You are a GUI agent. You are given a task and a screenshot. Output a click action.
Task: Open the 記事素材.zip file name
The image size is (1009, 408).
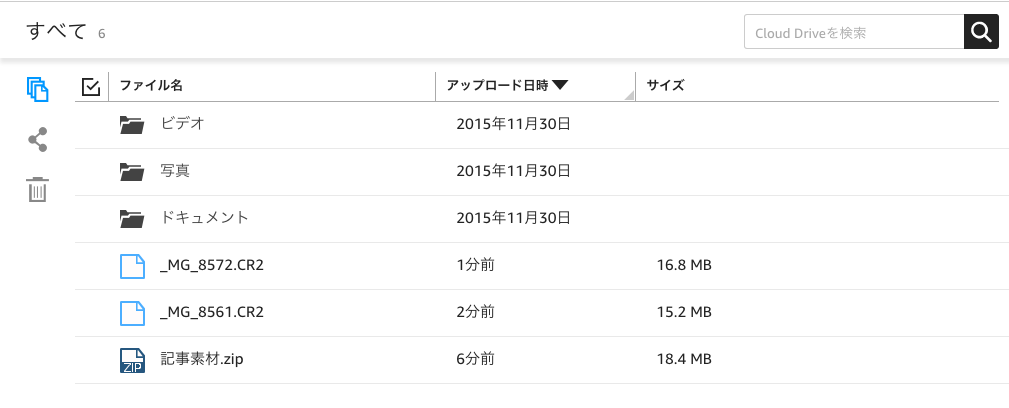tap(201, 360)
